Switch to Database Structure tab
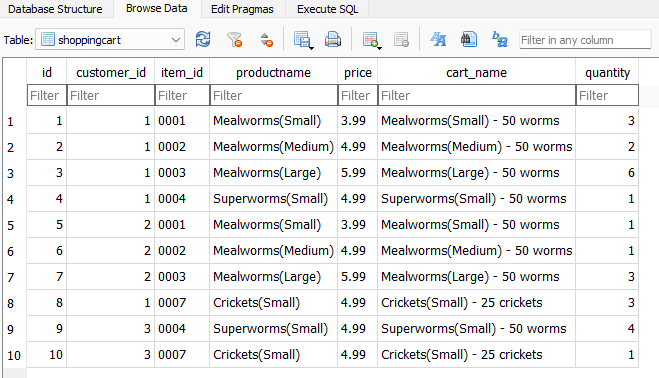659x378 pixels. tap(55, 9)
